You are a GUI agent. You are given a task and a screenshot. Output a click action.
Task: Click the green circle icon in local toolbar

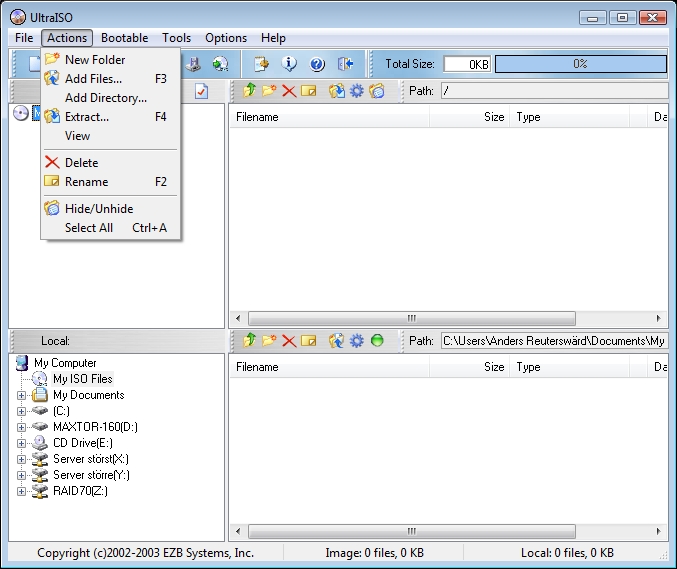coord(377,341)
